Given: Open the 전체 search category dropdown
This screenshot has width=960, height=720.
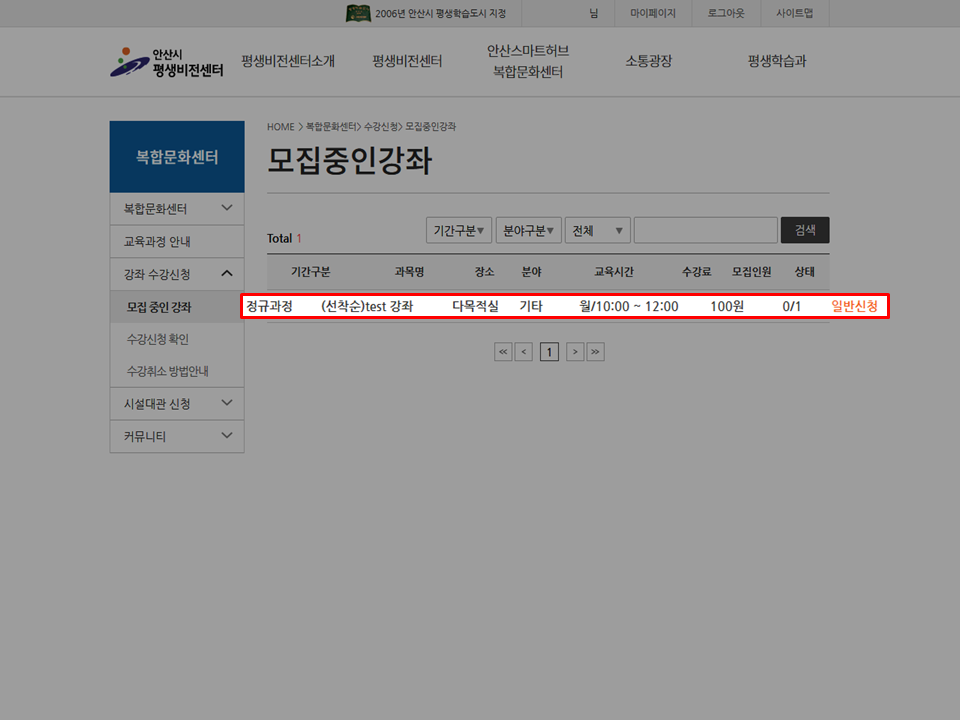Looking at the screenshot, I should click(x=597, y=229).
